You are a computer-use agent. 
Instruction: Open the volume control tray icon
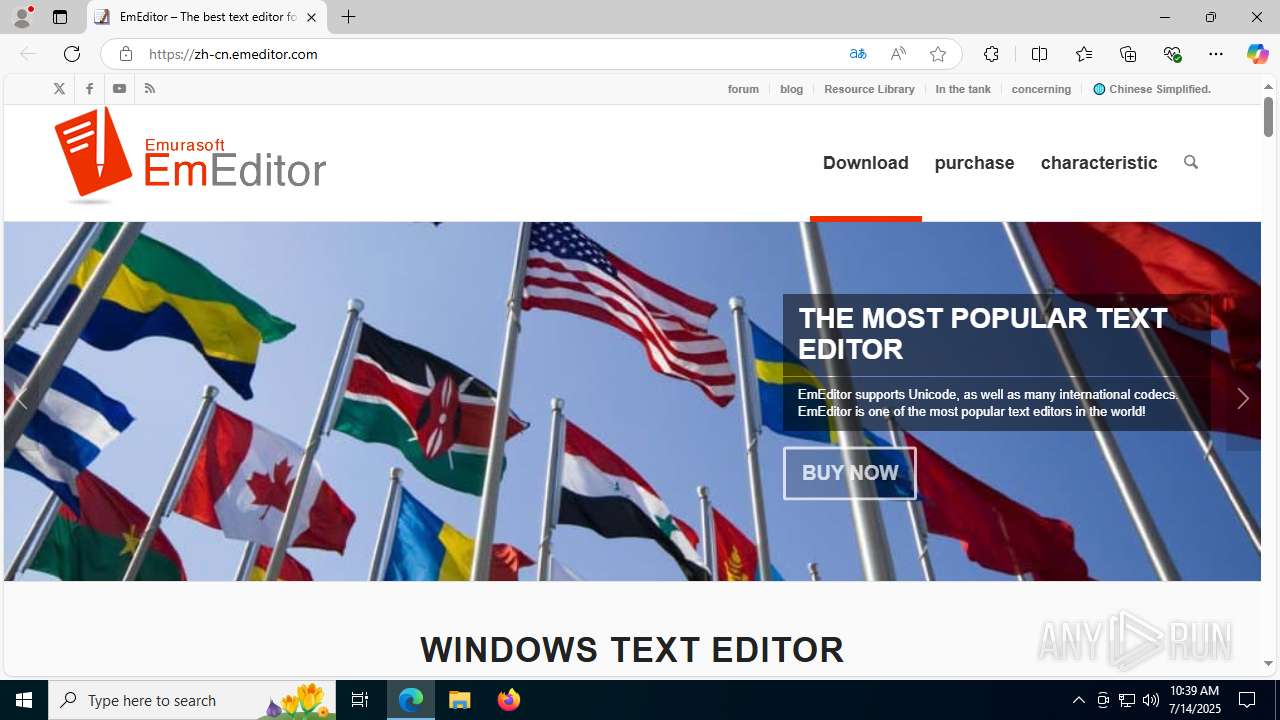pyautogui.click(x=1151, y=700)
